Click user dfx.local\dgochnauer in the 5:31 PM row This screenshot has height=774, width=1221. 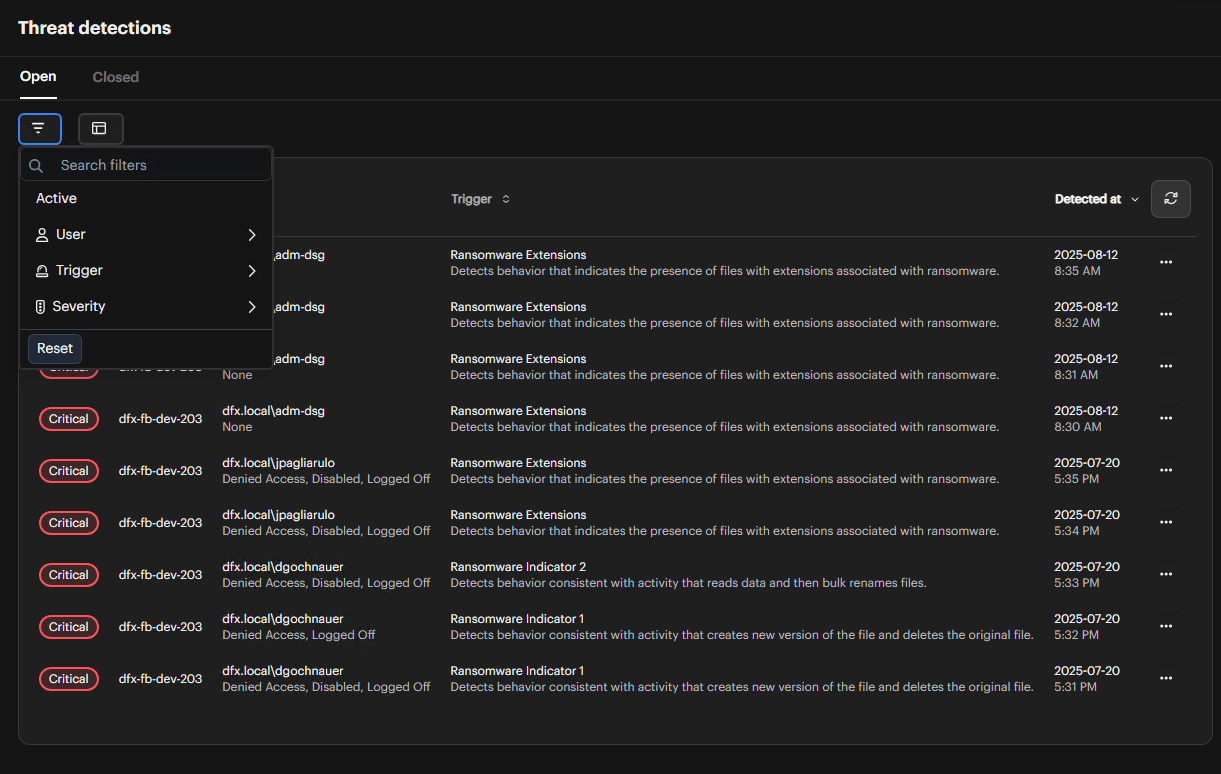(282, 671)
